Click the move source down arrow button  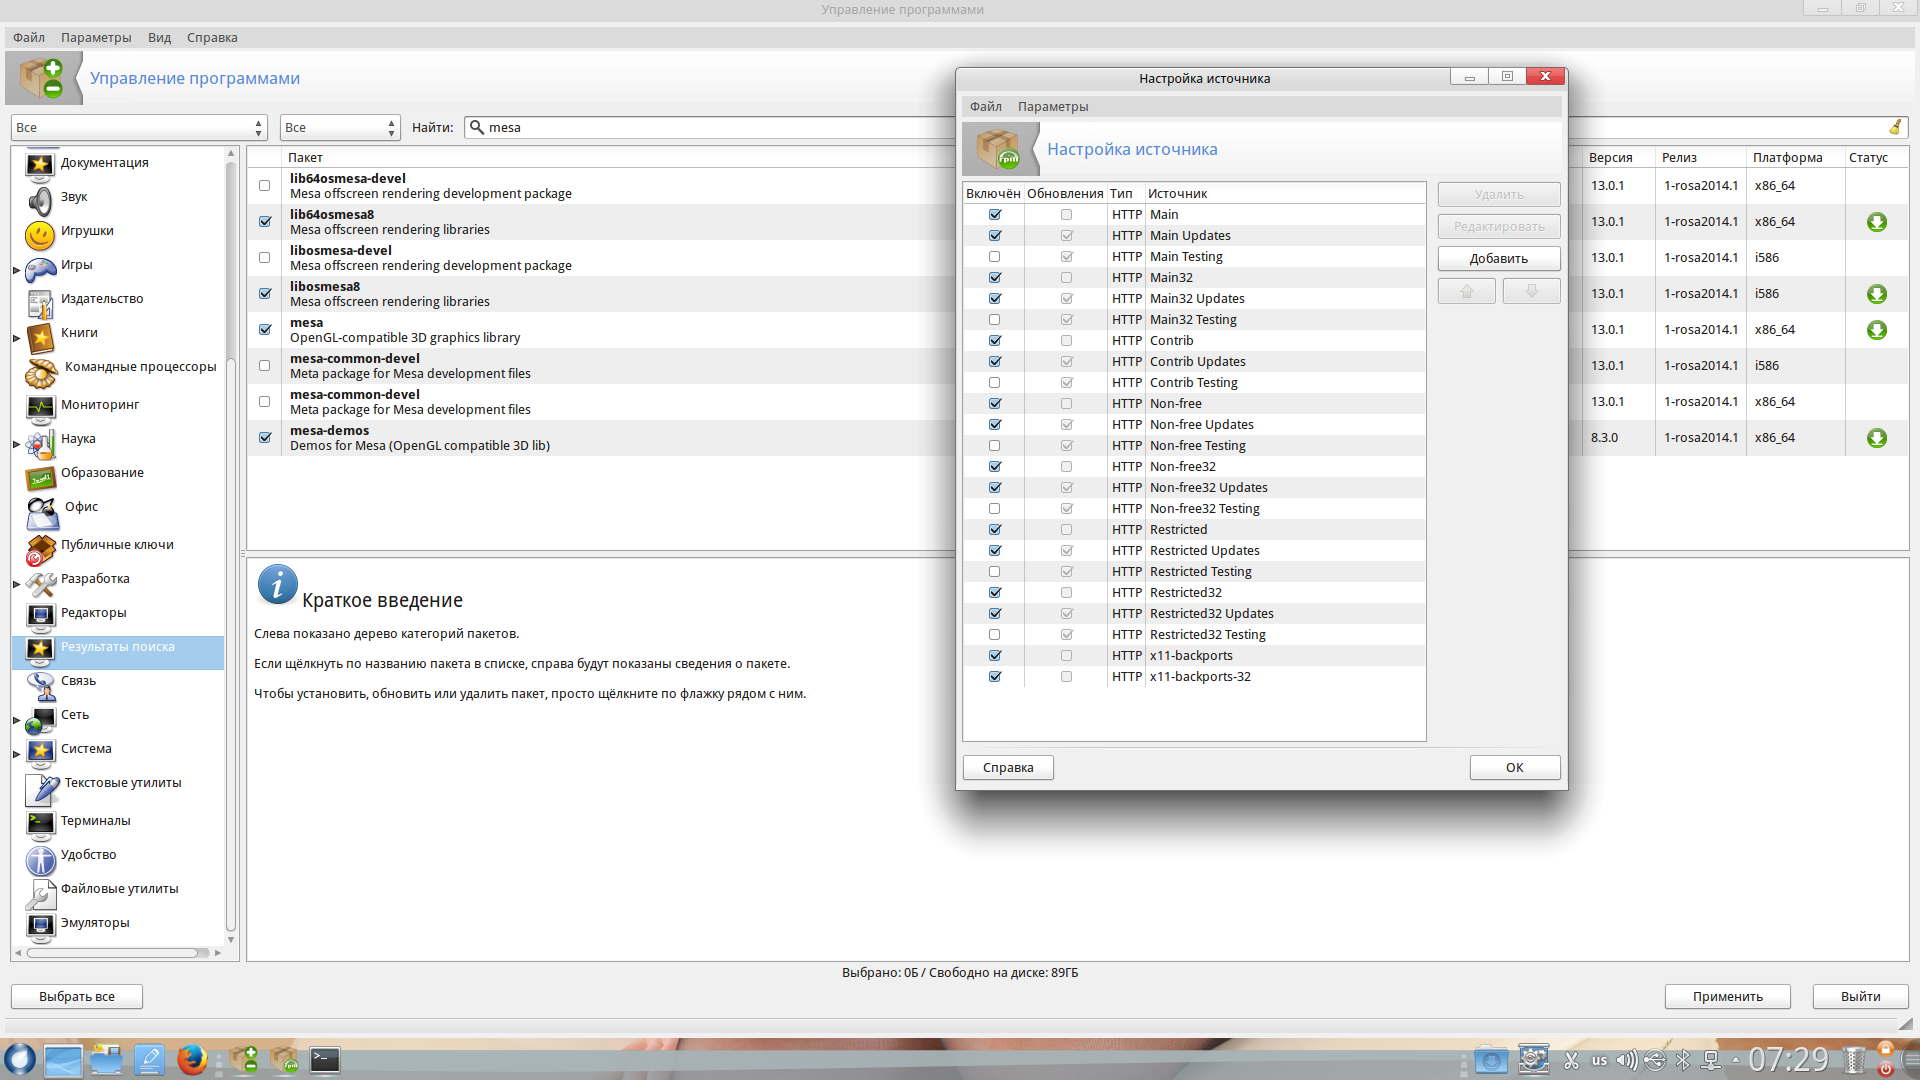coord(1530,291)
